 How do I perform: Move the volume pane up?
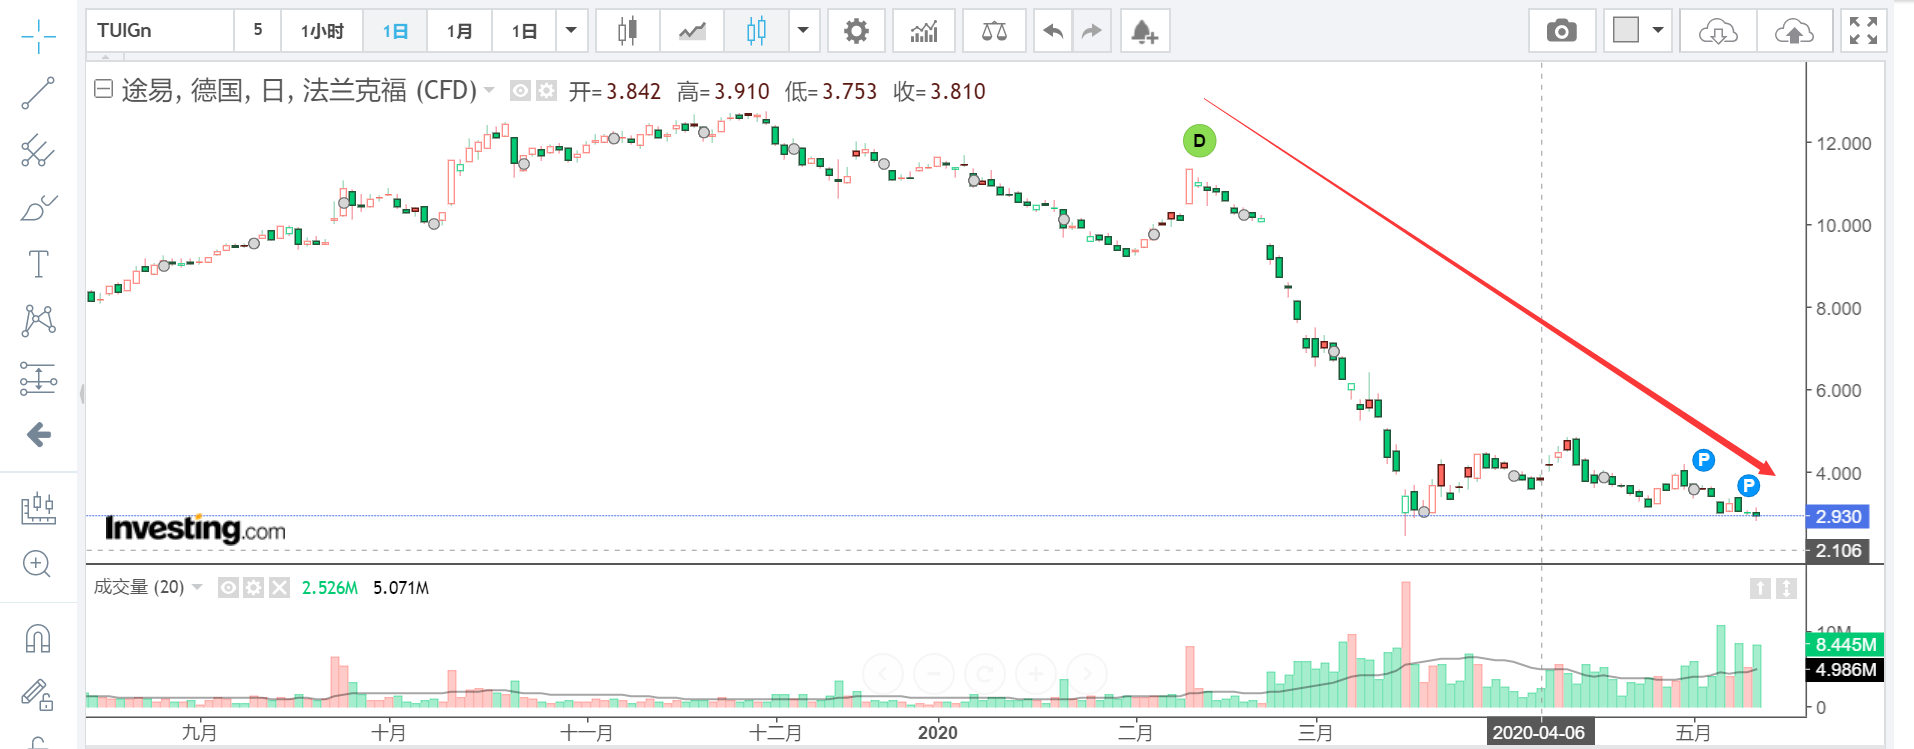tap(1760, 588)
